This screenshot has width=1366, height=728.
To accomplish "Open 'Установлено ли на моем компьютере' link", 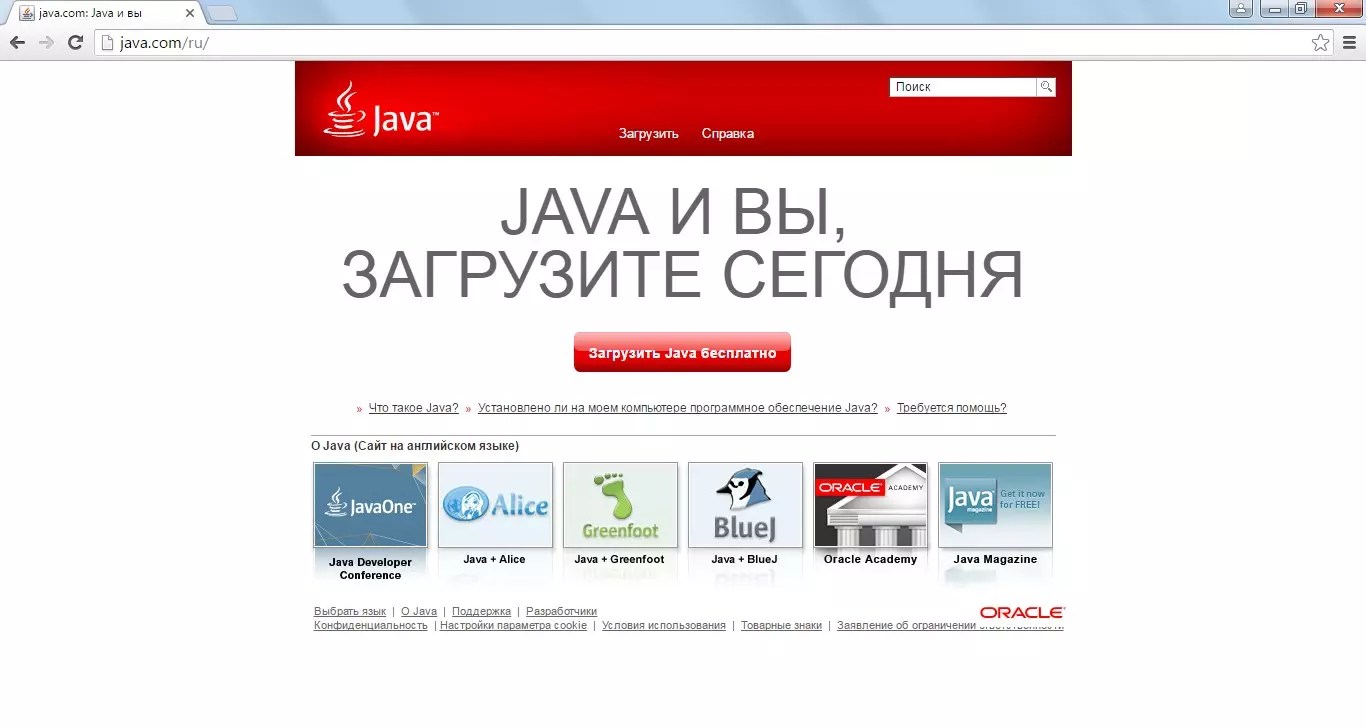I will [x=677, y=408].
